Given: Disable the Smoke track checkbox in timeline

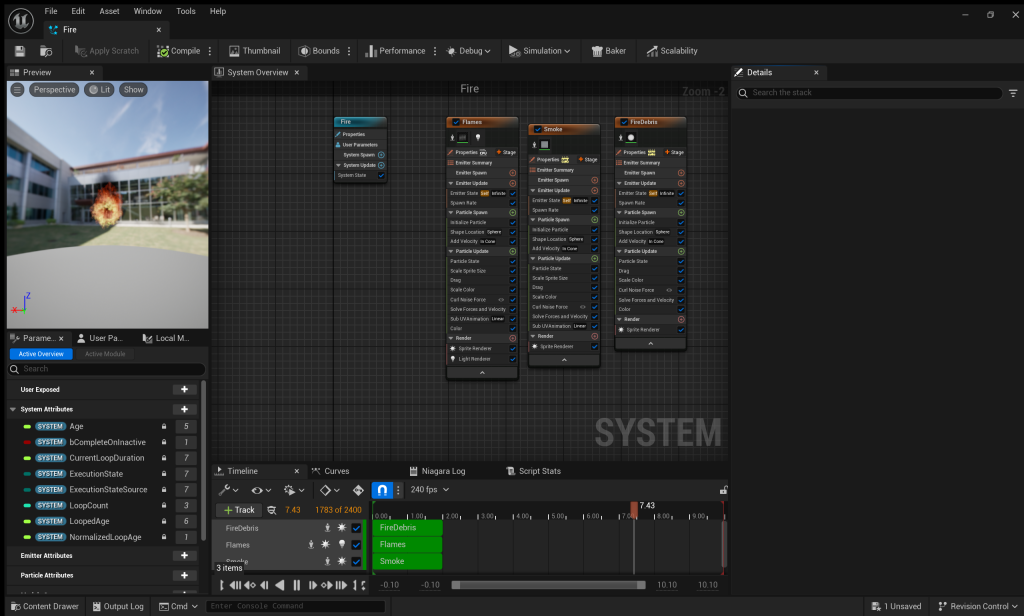Looking at the screenshot, I should pyautogui.click(x=357, y=561).
